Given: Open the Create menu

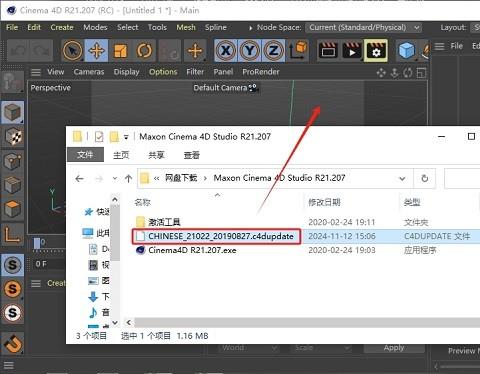Looking at the screenshot, I should point(62,27).
